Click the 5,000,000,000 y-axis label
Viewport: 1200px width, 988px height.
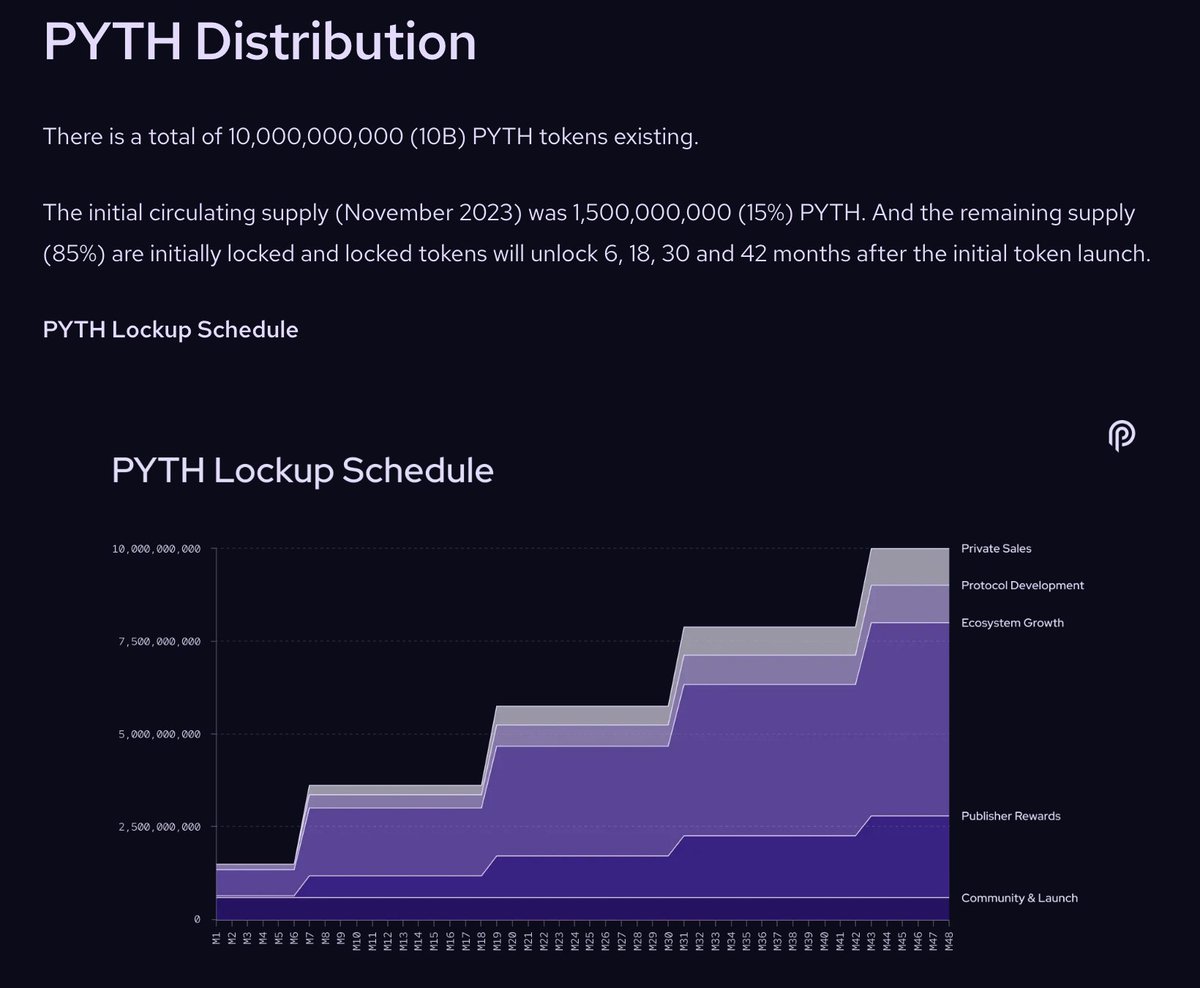pos(160,734)
